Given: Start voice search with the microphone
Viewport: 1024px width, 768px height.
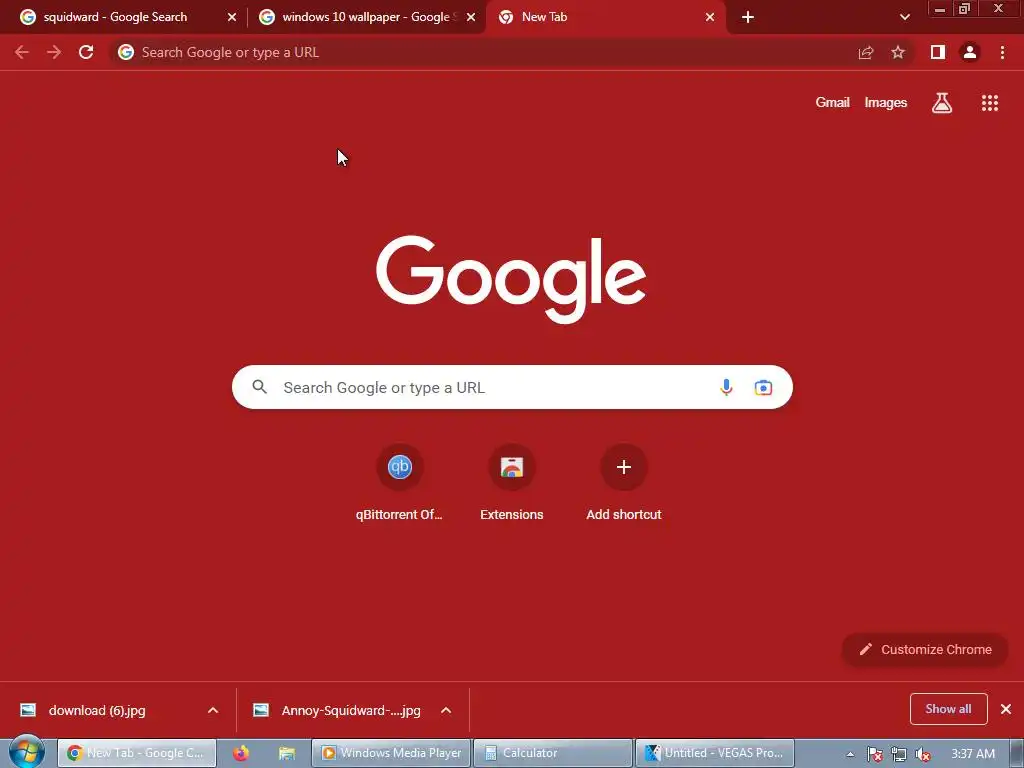Looking at the screenshot, I should (726, 387).
